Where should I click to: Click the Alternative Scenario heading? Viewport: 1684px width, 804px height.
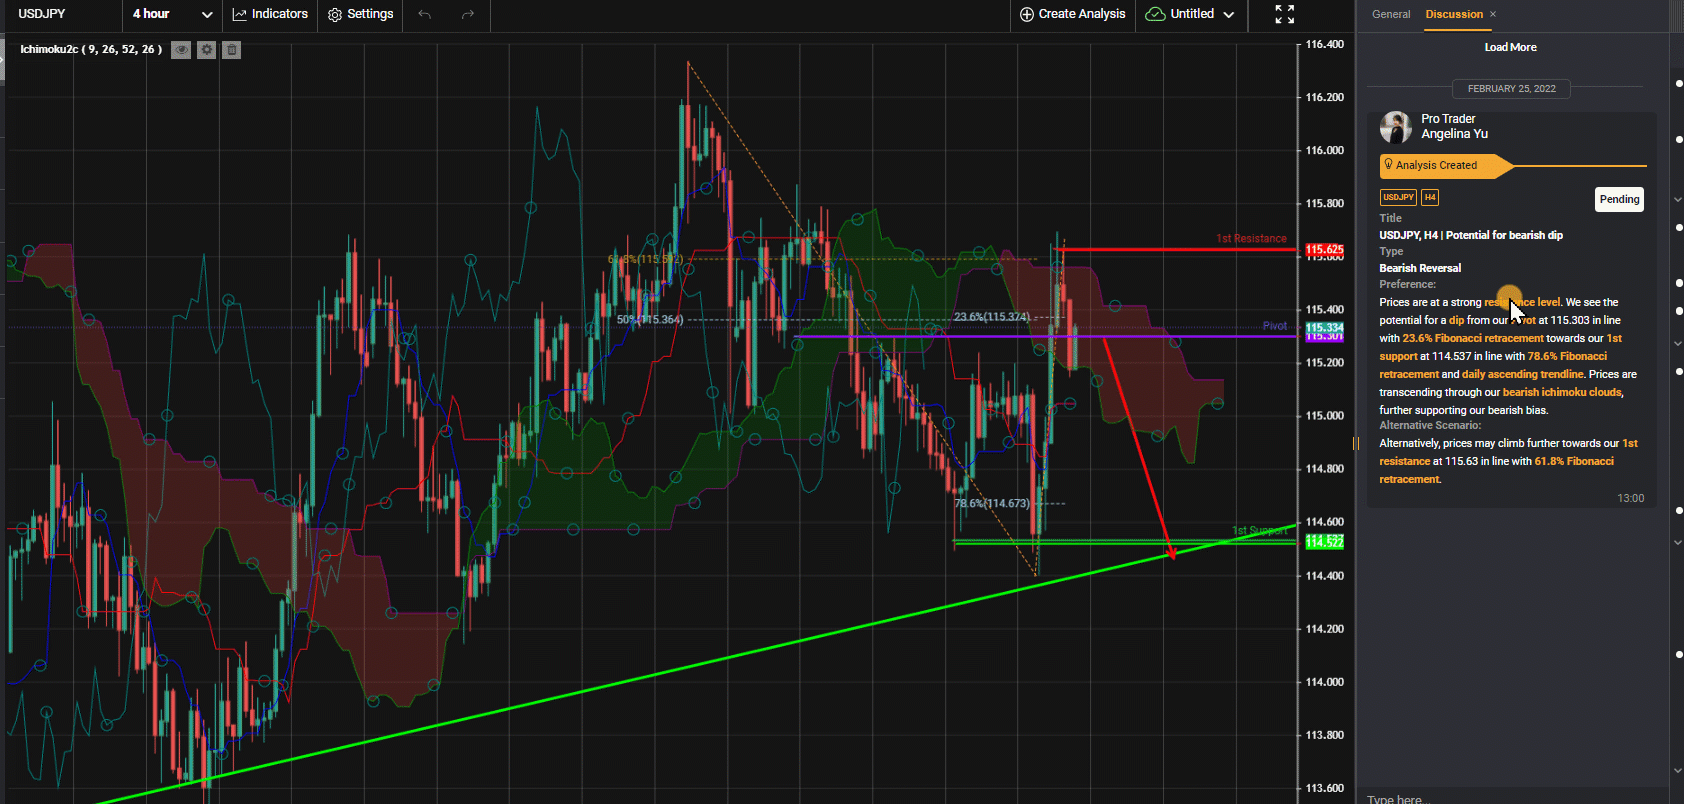click(1430, 425)
